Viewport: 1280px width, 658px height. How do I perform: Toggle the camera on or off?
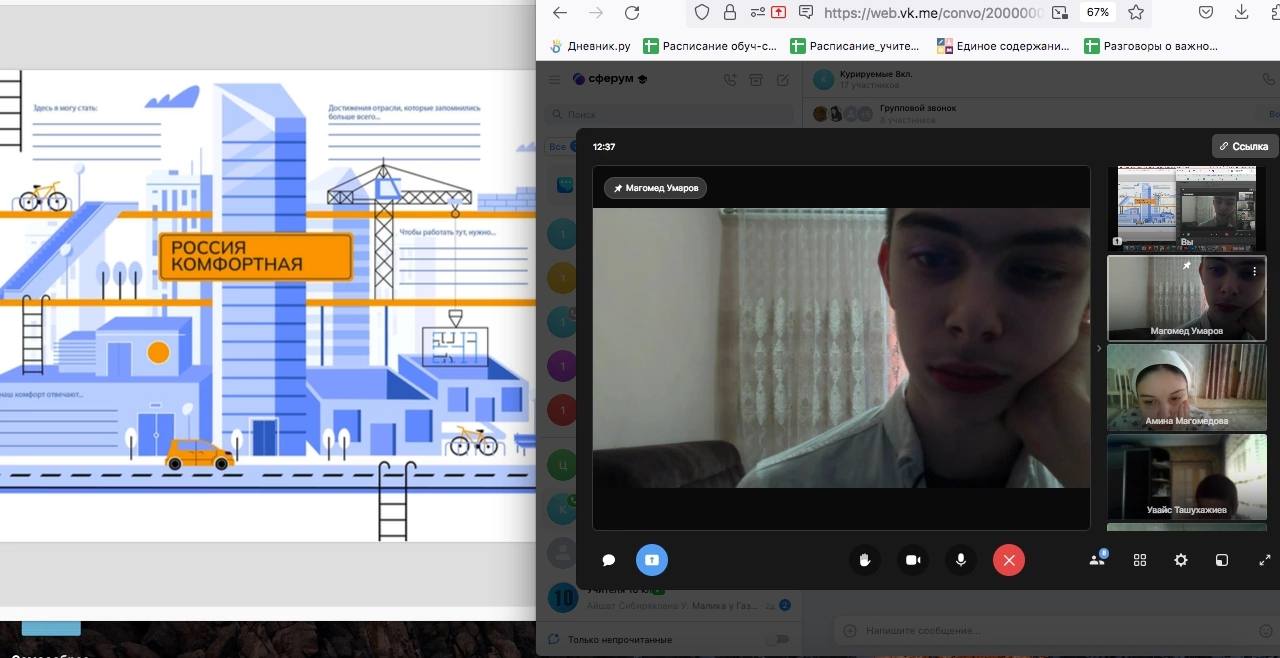pyautogui.click(x=913, y=560)
